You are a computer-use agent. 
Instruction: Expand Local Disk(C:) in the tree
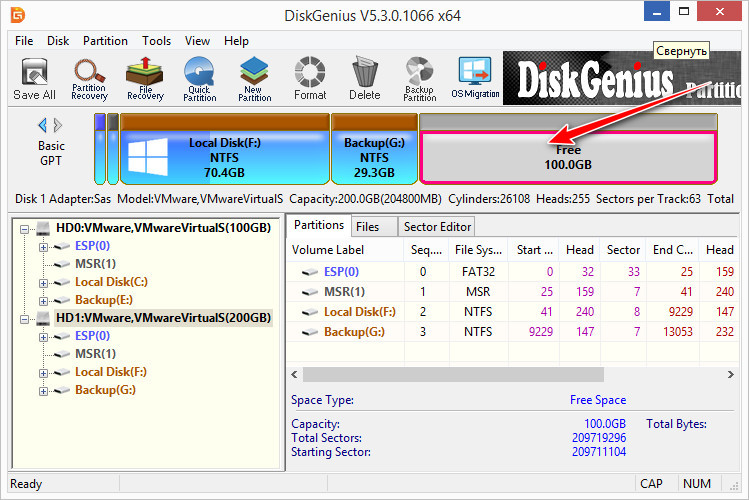tap(43, 283)
